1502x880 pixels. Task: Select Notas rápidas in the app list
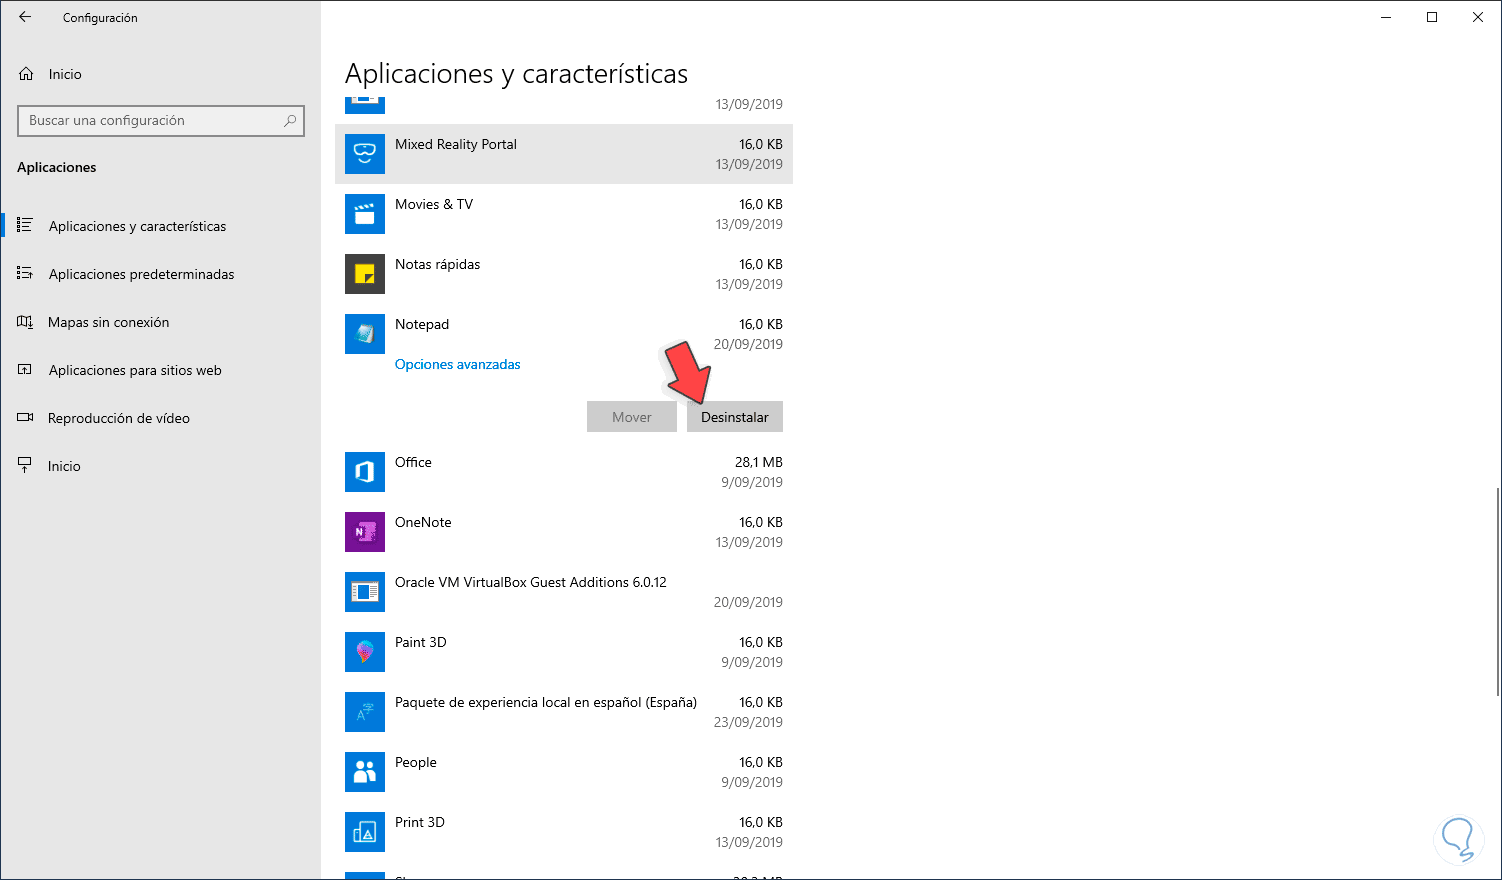pos(564,274)
